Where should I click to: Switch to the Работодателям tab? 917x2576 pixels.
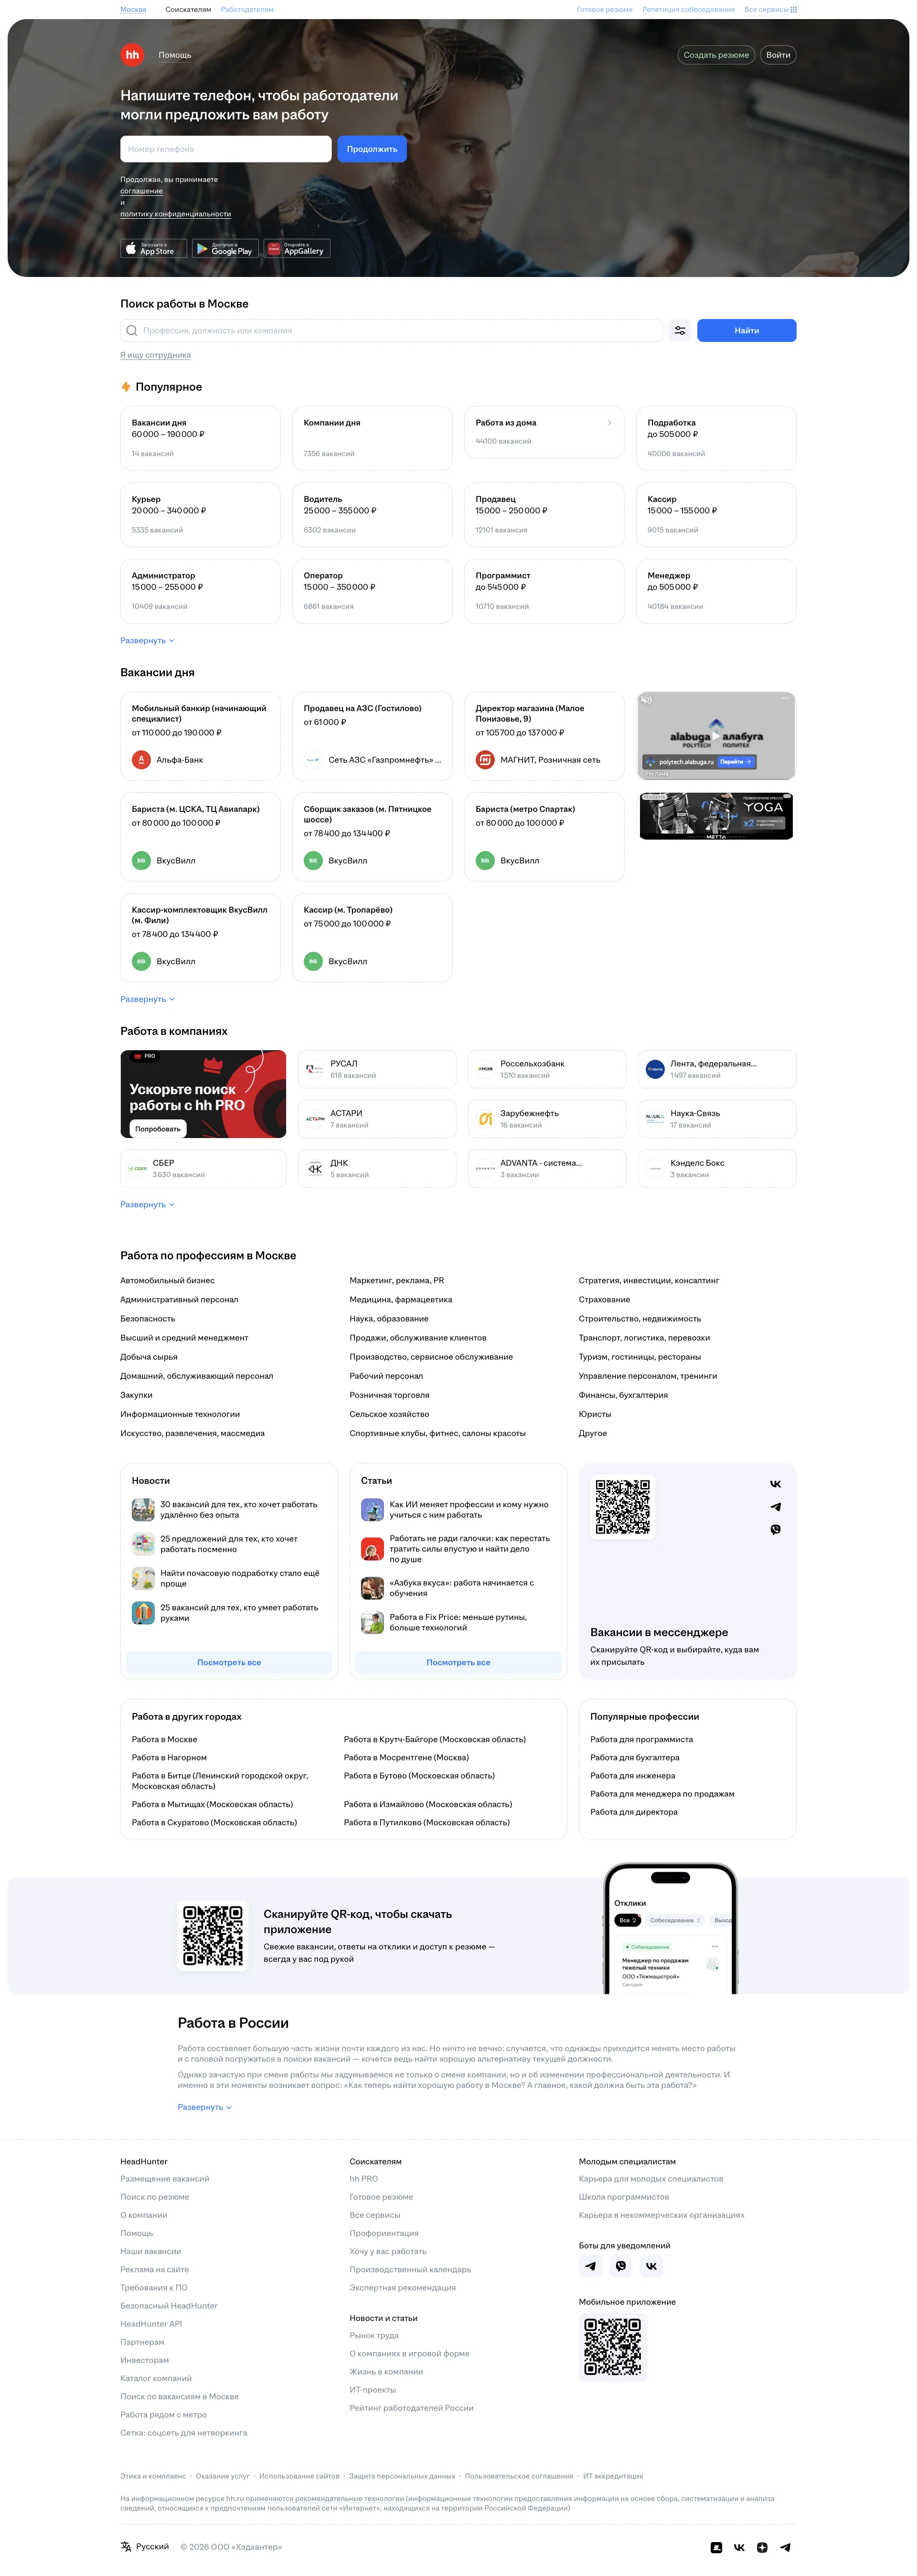point(247,10)
